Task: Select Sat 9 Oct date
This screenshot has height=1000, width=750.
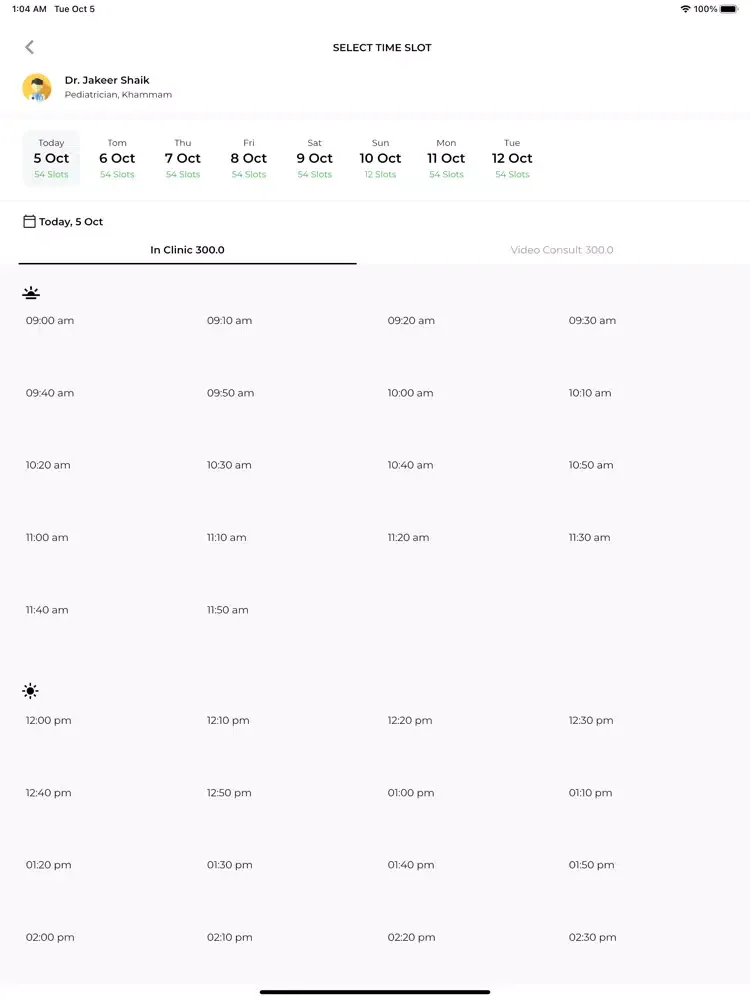Action: (x=314, y=158)
